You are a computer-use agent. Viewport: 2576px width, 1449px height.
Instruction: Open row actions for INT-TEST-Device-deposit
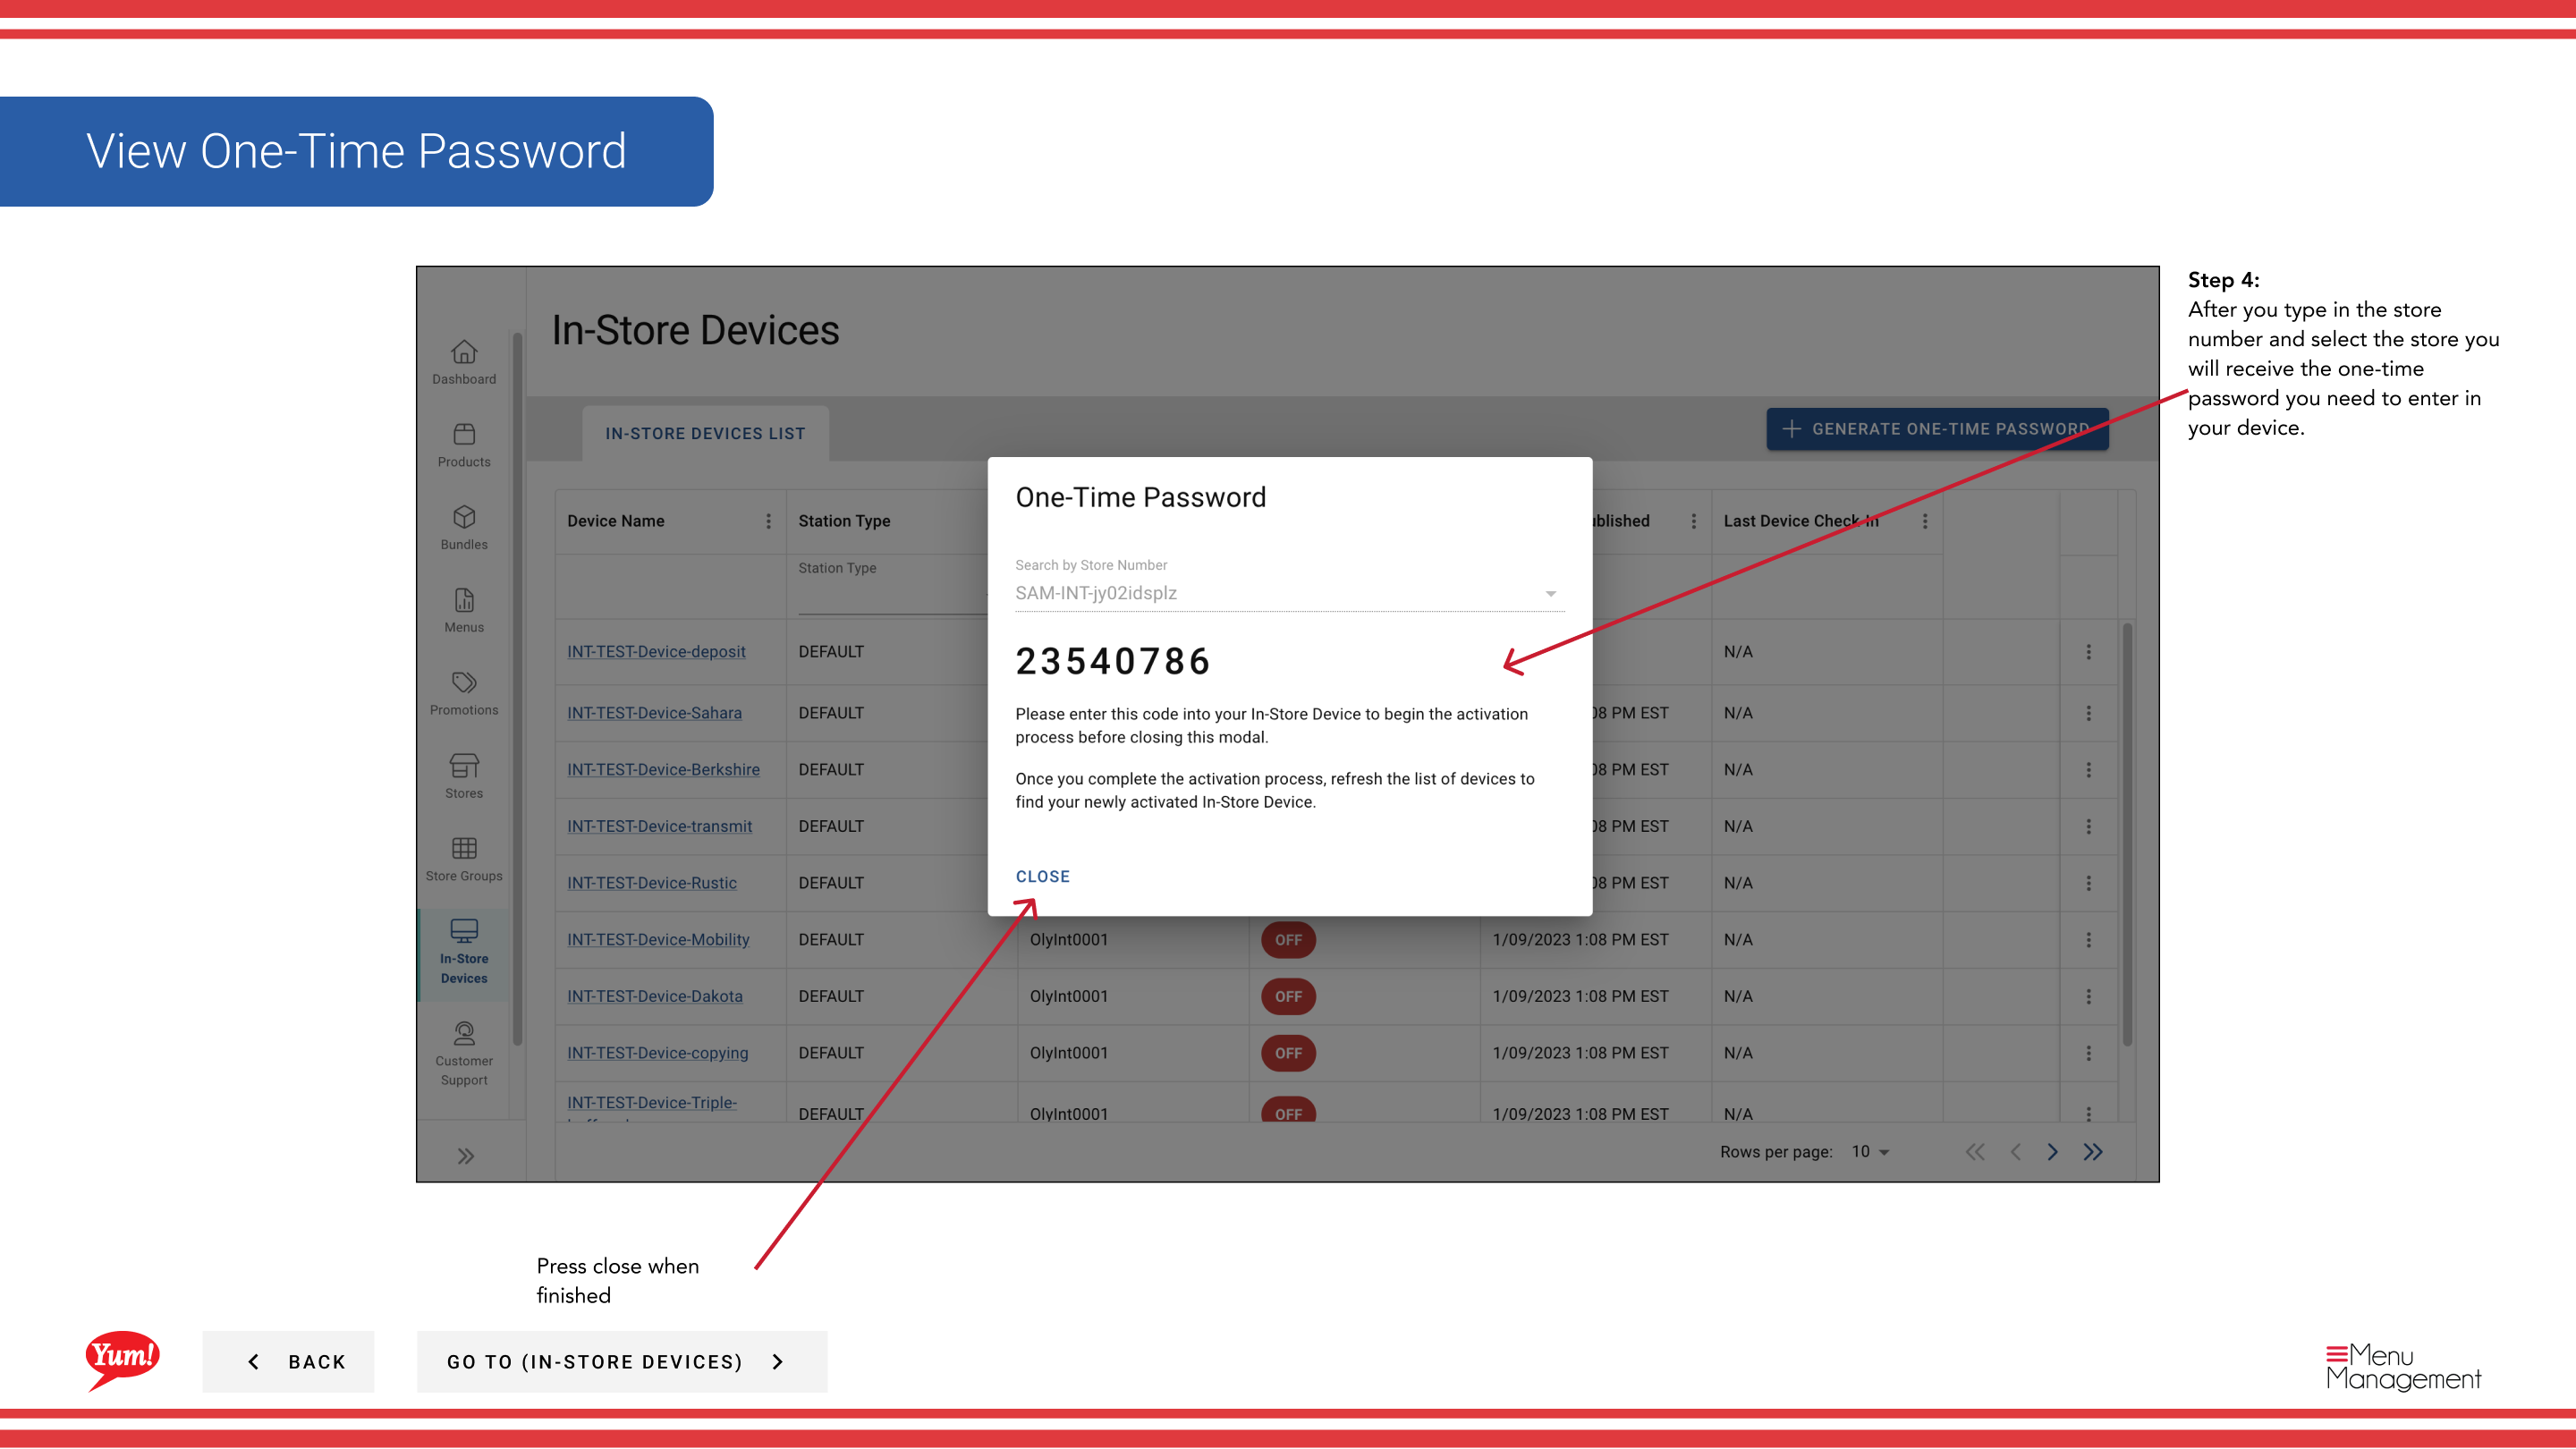click(x=2089, y=652)
